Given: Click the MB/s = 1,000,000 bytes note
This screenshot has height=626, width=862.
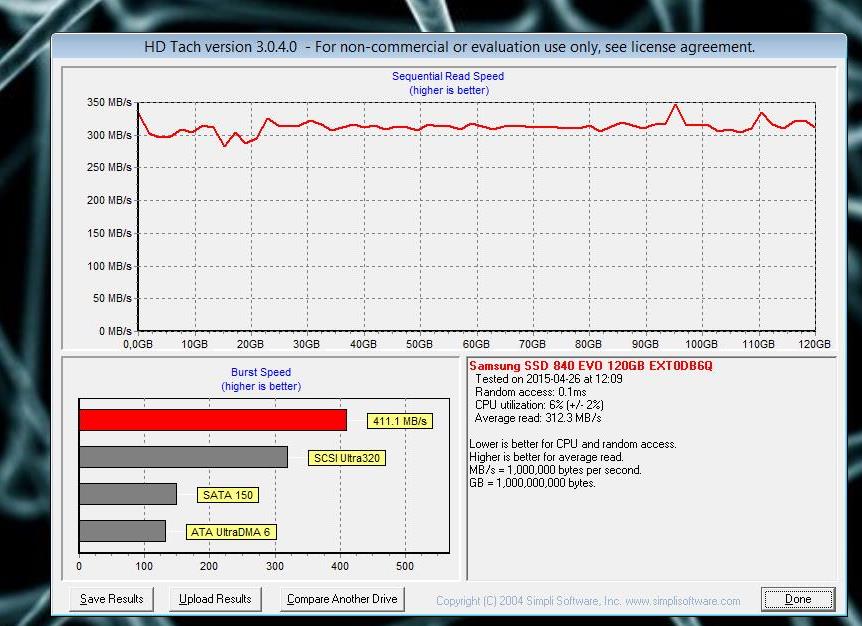Looking at the screenshot, I should (555, 470).
